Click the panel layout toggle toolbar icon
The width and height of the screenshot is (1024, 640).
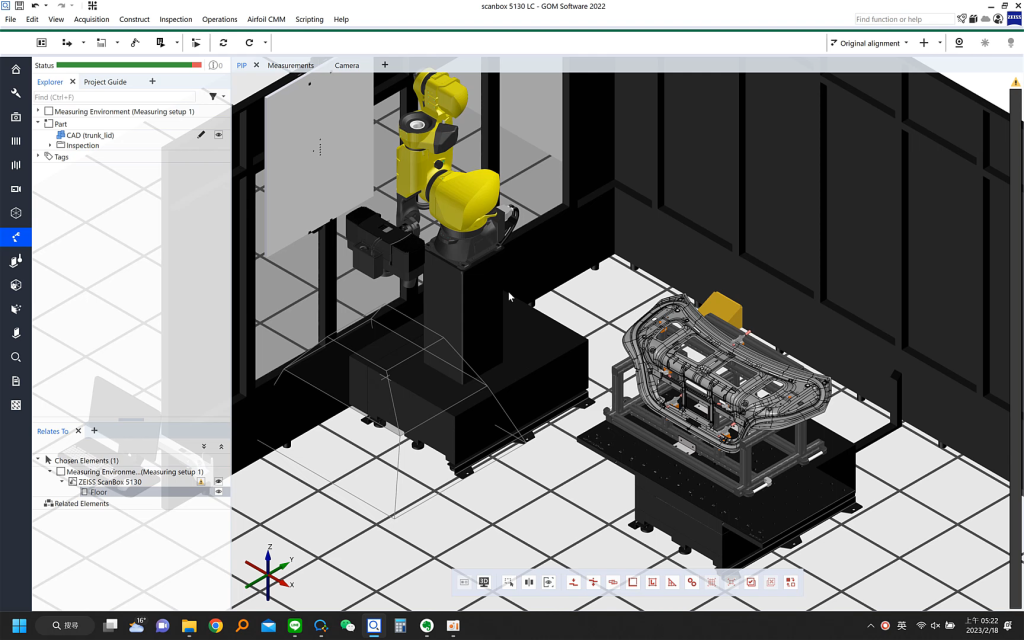click(x=41, y=42)
